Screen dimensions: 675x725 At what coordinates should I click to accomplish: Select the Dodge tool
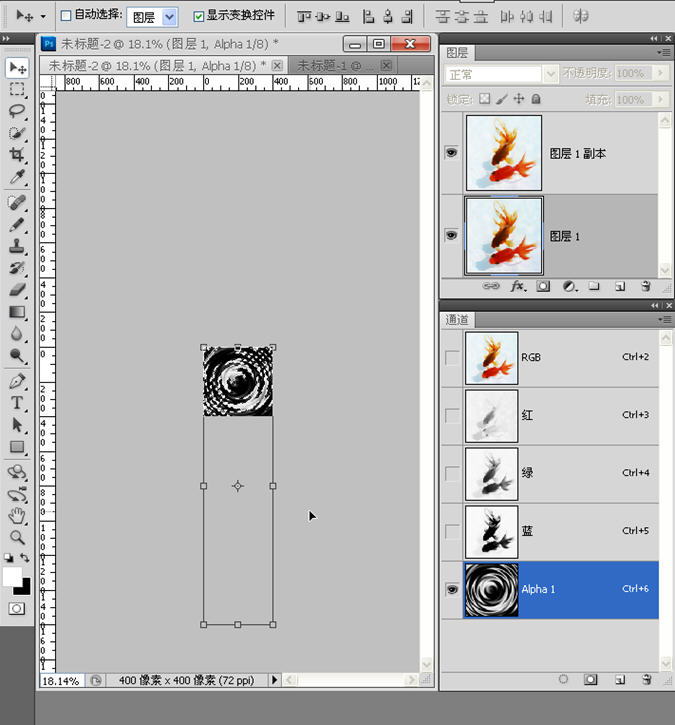click(17, 355)
